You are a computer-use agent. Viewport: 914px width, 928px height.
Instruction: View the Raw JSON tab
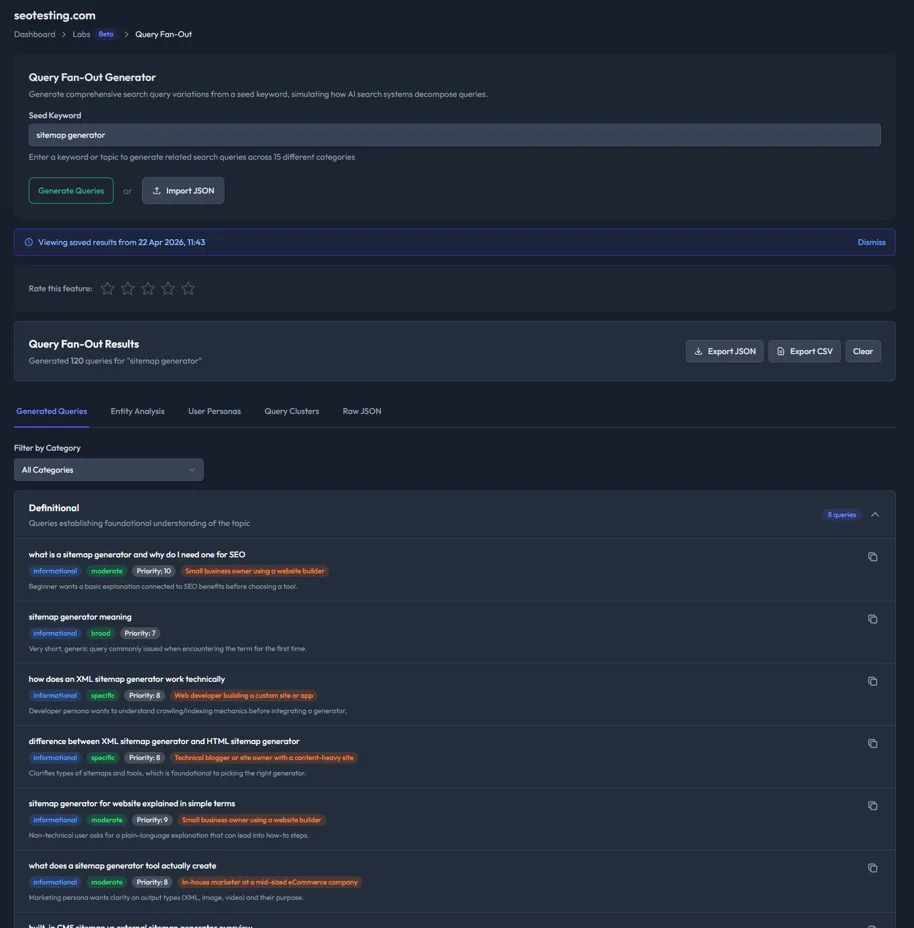click(x=362, y=411)
